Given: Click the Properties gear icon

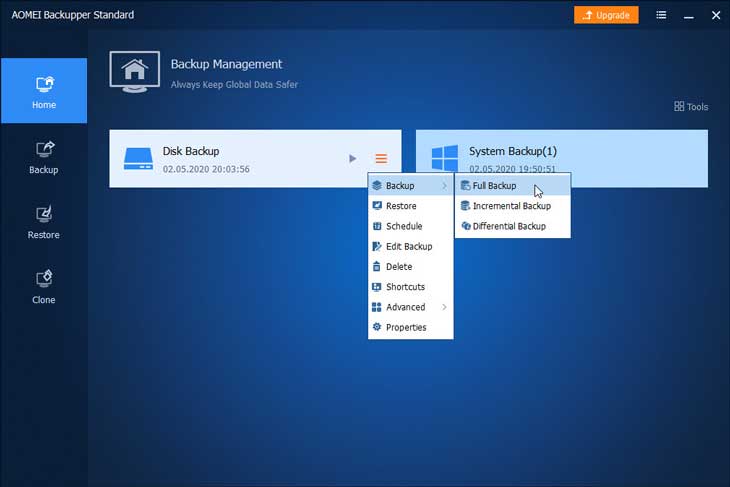Looking at the screenshot, I should pos(377,327).
